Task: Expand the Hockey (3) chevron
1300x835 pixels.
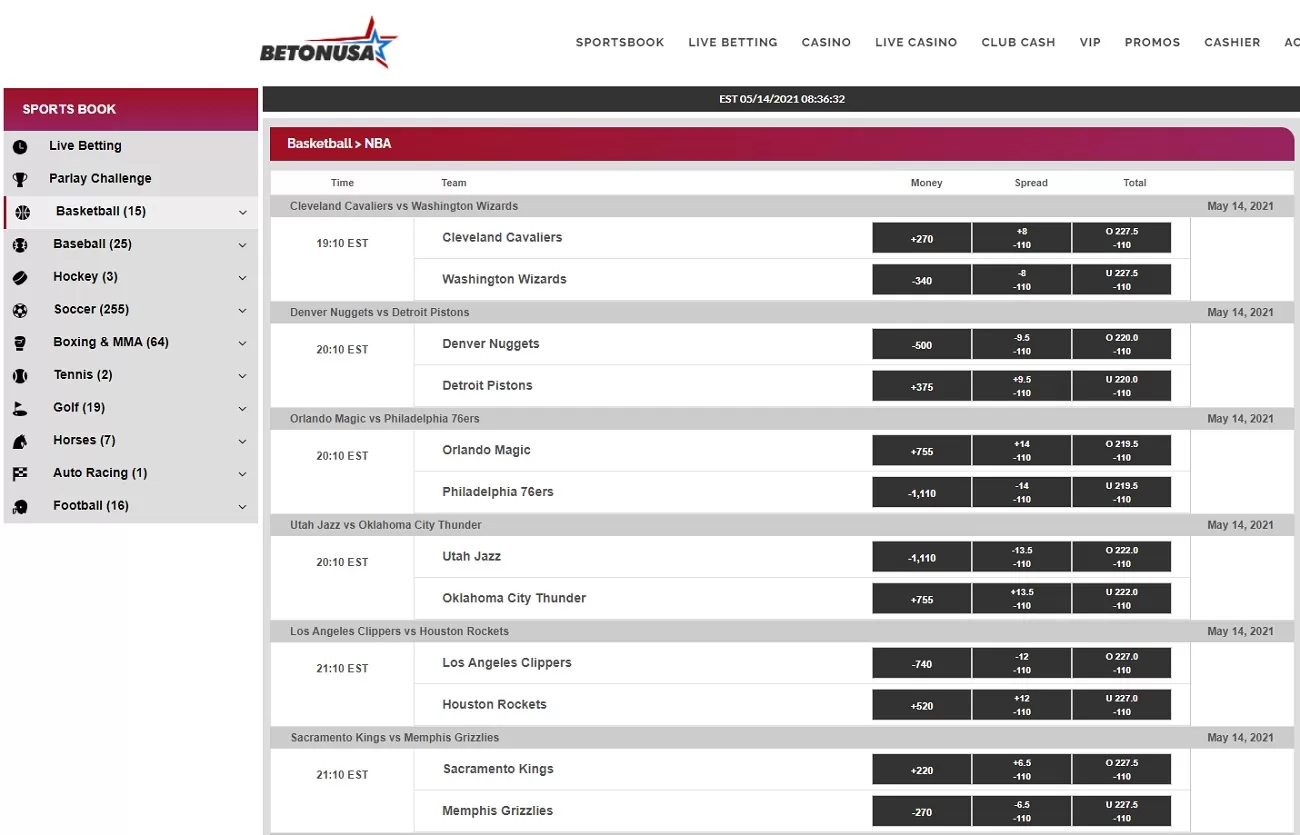Action: (243, 278)
